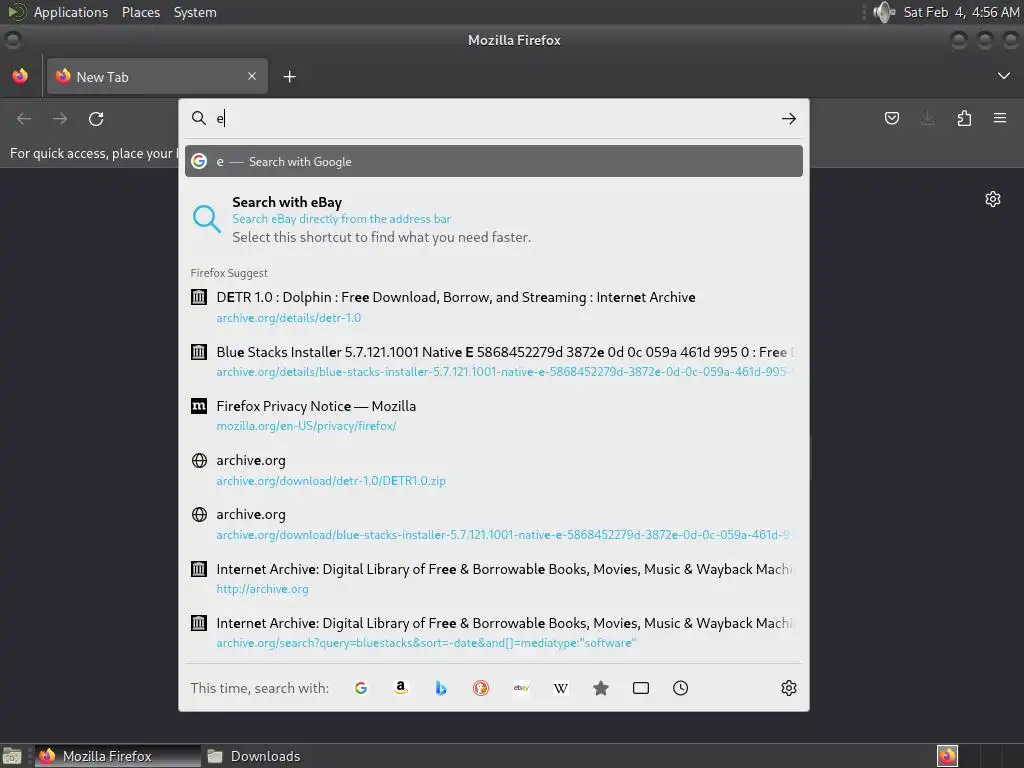Image resolution: width=1024 pixels, height=768 pixels.
Task: Click the date and time clock
Action: tap(961, 12)
